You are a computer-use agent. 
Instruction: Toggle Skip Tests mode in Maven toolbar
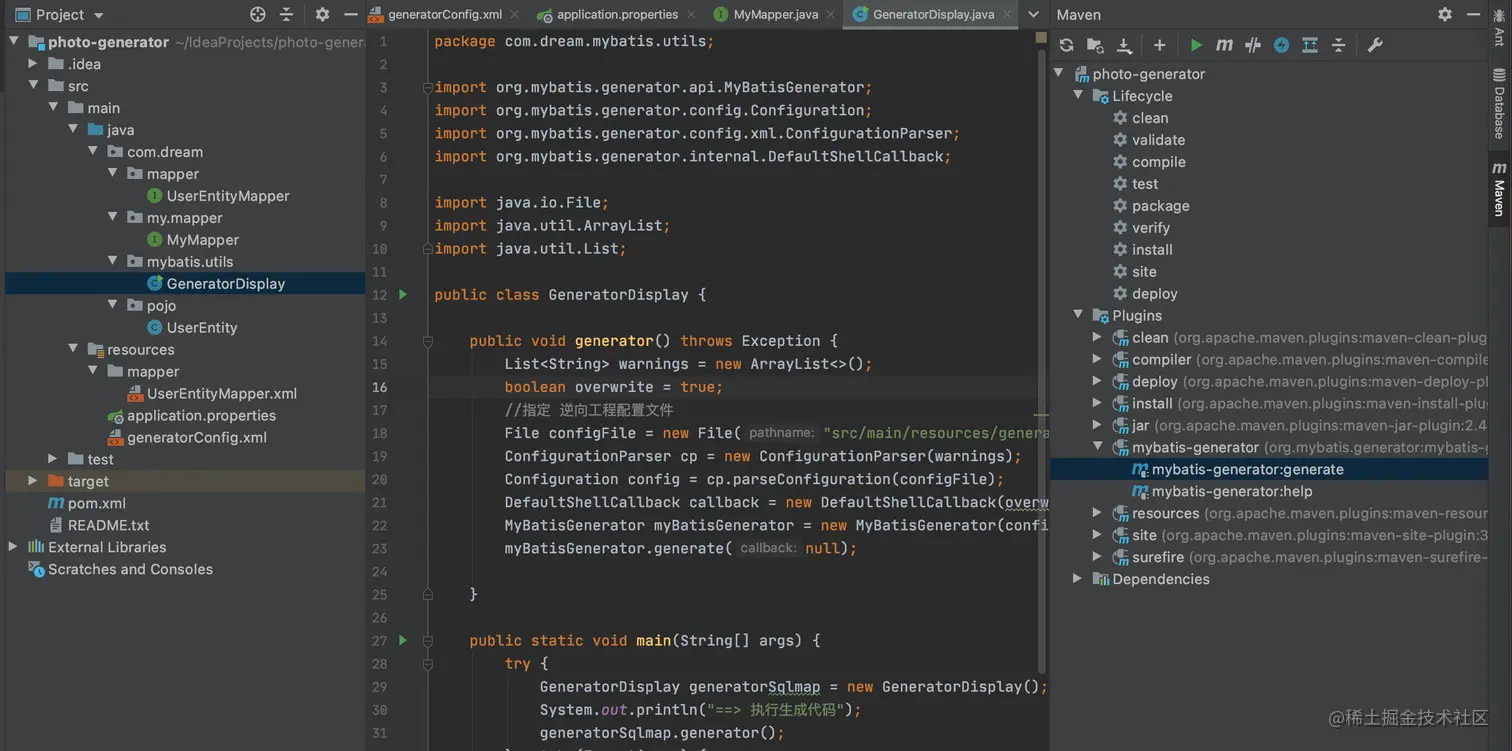click(x=1253, y=45)
